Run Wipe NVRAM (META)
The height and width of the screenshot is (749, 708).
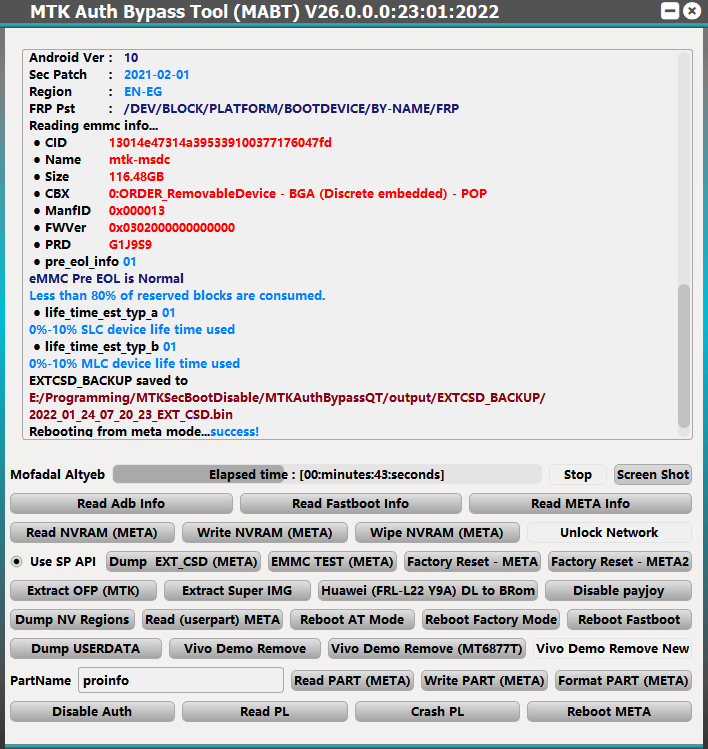pos(437,533)
